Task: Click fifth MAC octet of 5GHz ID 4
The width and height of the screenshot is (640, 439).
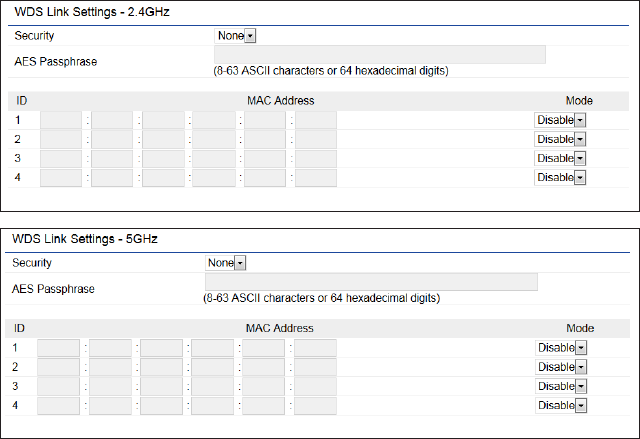Action: click(x=264, y=405)
